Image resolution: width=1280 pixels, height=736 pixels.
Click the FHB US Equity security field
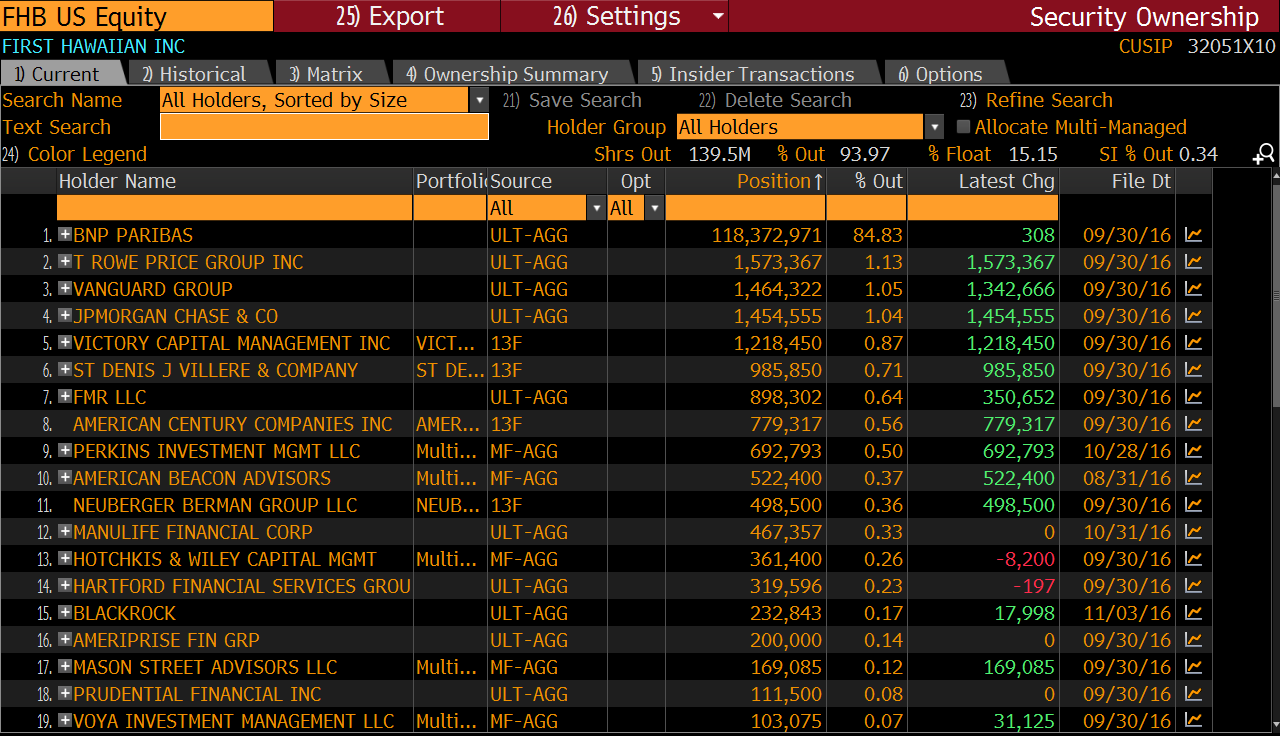click(136, 16)
